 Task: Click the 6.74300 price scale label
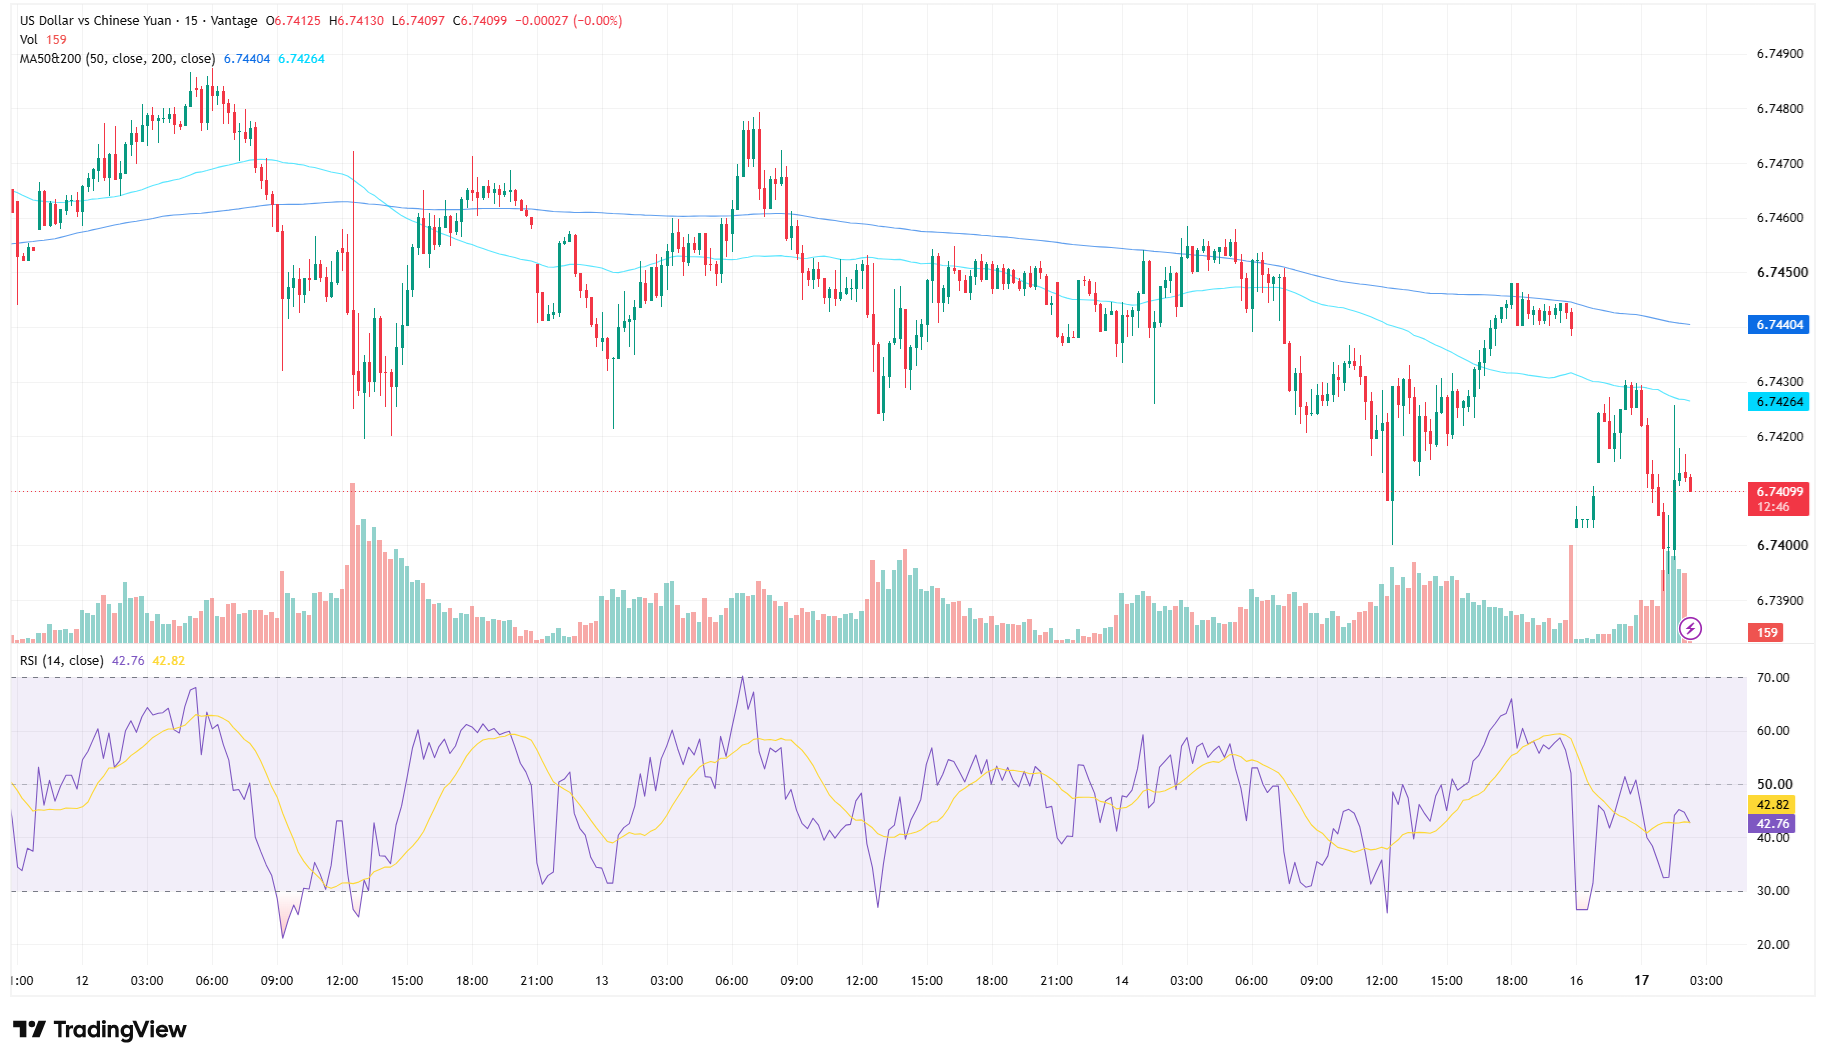pyautogui.click(x=1780, y=382)
